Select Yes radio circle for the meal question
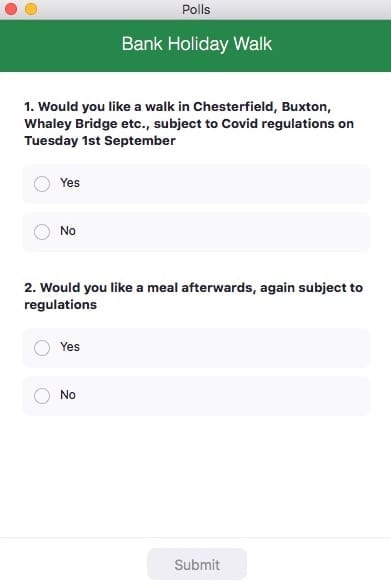Screen dimensions: 391x588 click(x=42, y=348)
